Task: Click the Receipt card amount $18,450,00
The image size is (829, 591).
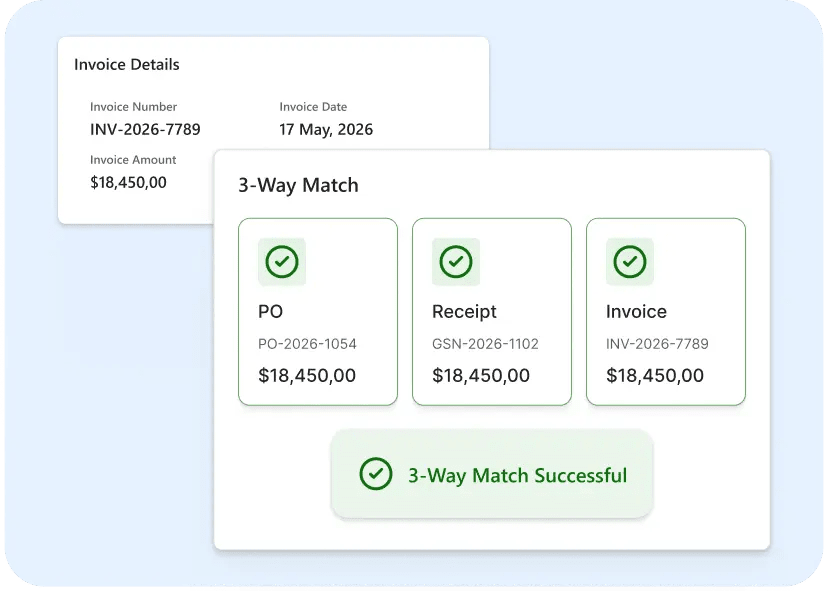Action: (x=481, y=375)
